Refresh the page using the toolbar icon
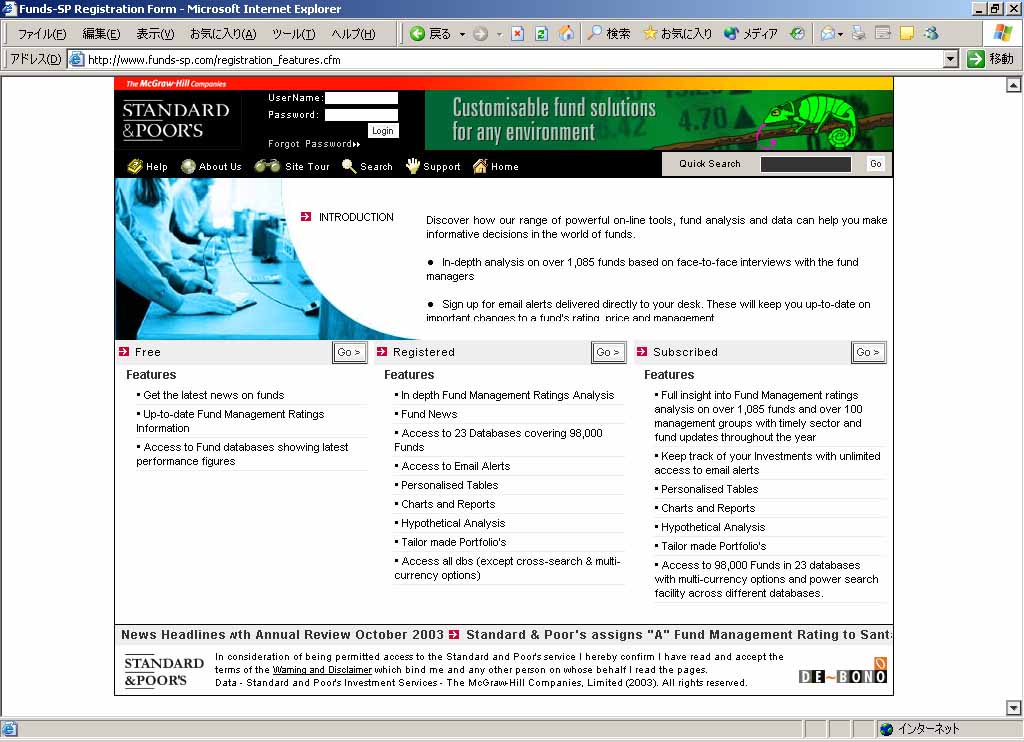This screenshot has height=742, width=1024. pos(541,34)
